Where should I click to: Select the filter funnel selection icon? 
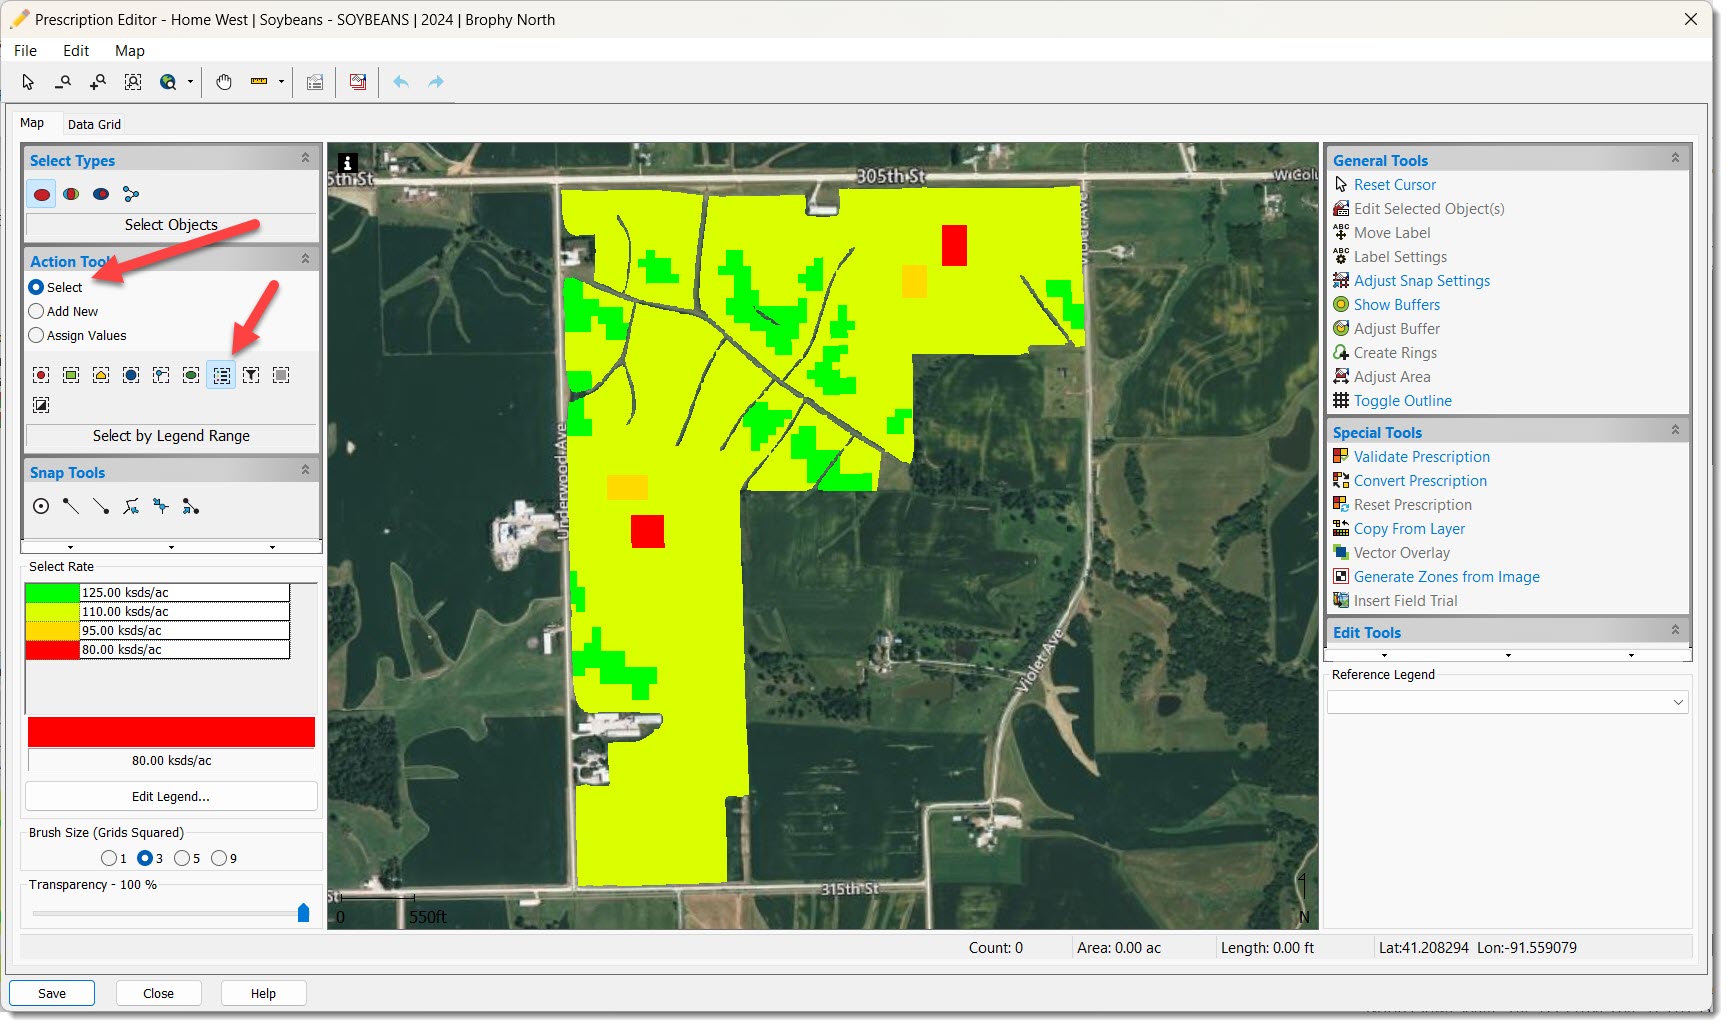click(x=251, y=375)
